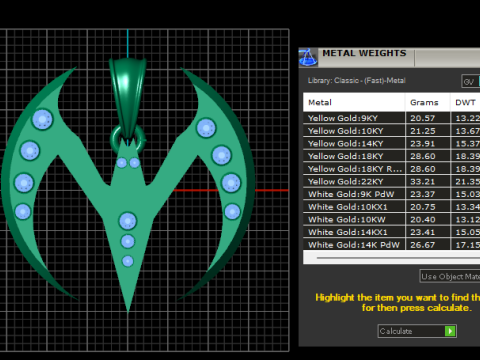Click the 26.67 grams value
This screenshot has height=360, width=480.
(x=423, y=245)
